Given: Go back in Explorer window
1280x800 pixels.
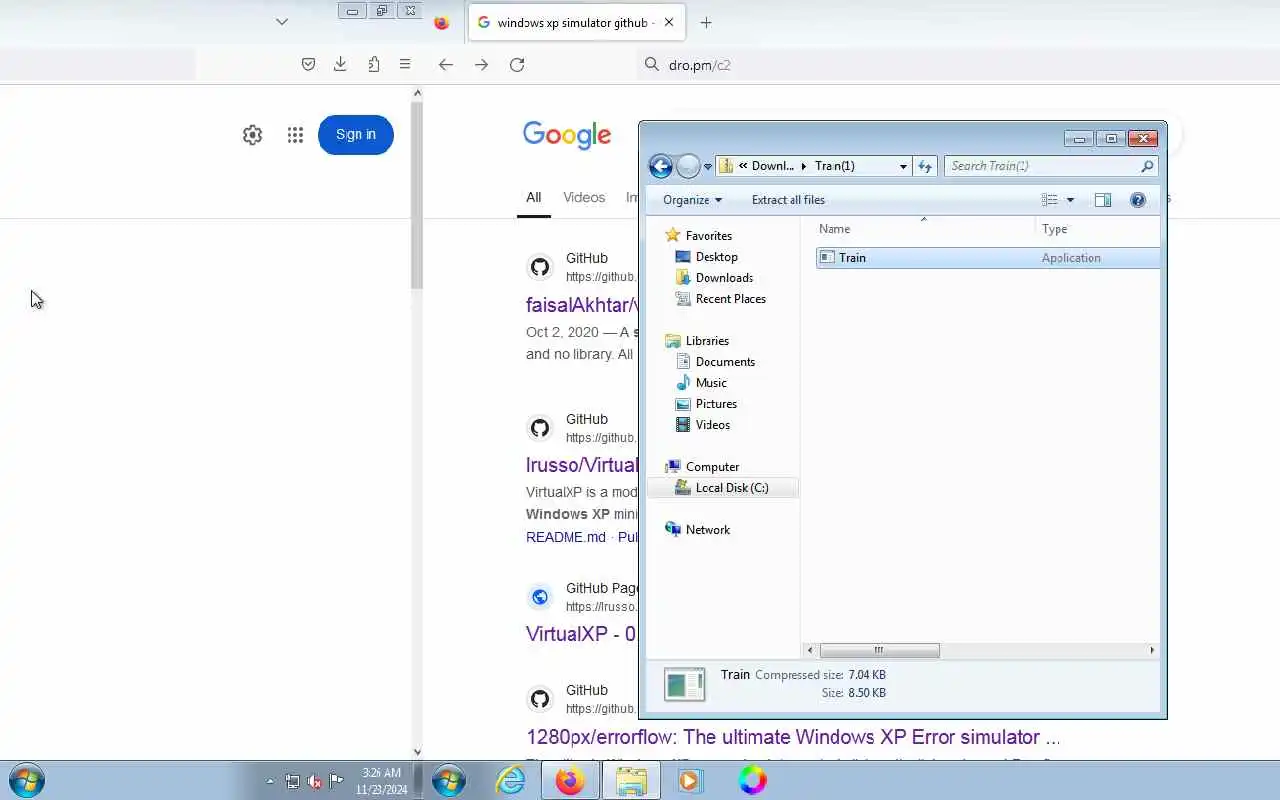Looking at the screenshot, I should [x=660, y=166].
